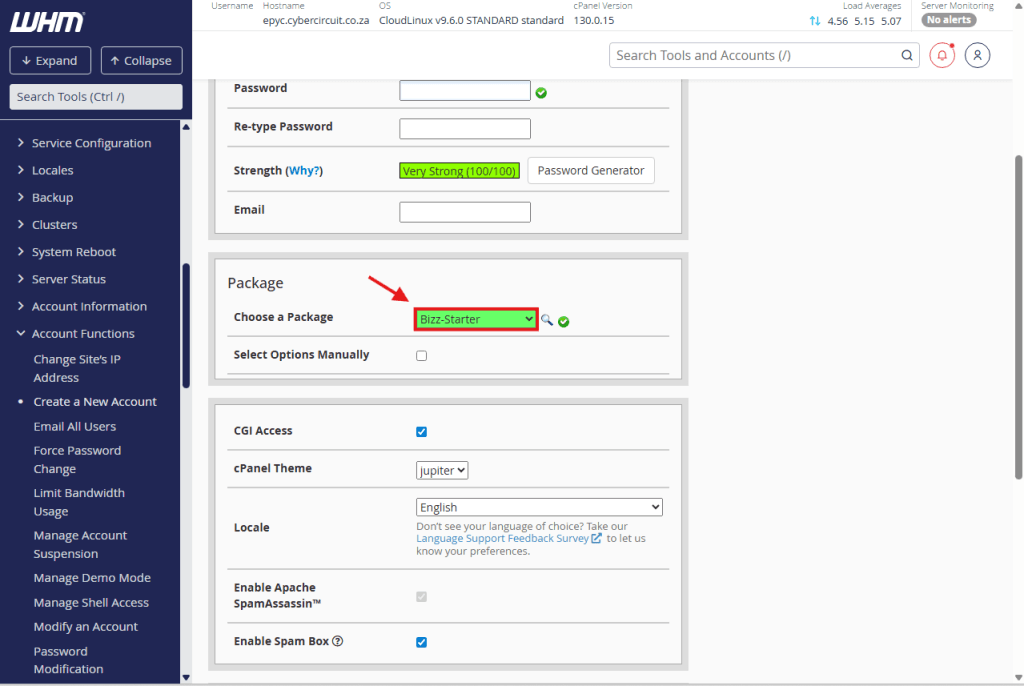
Task: Open the Language Support Feedback Survey link
Action: tap(503, 539)
